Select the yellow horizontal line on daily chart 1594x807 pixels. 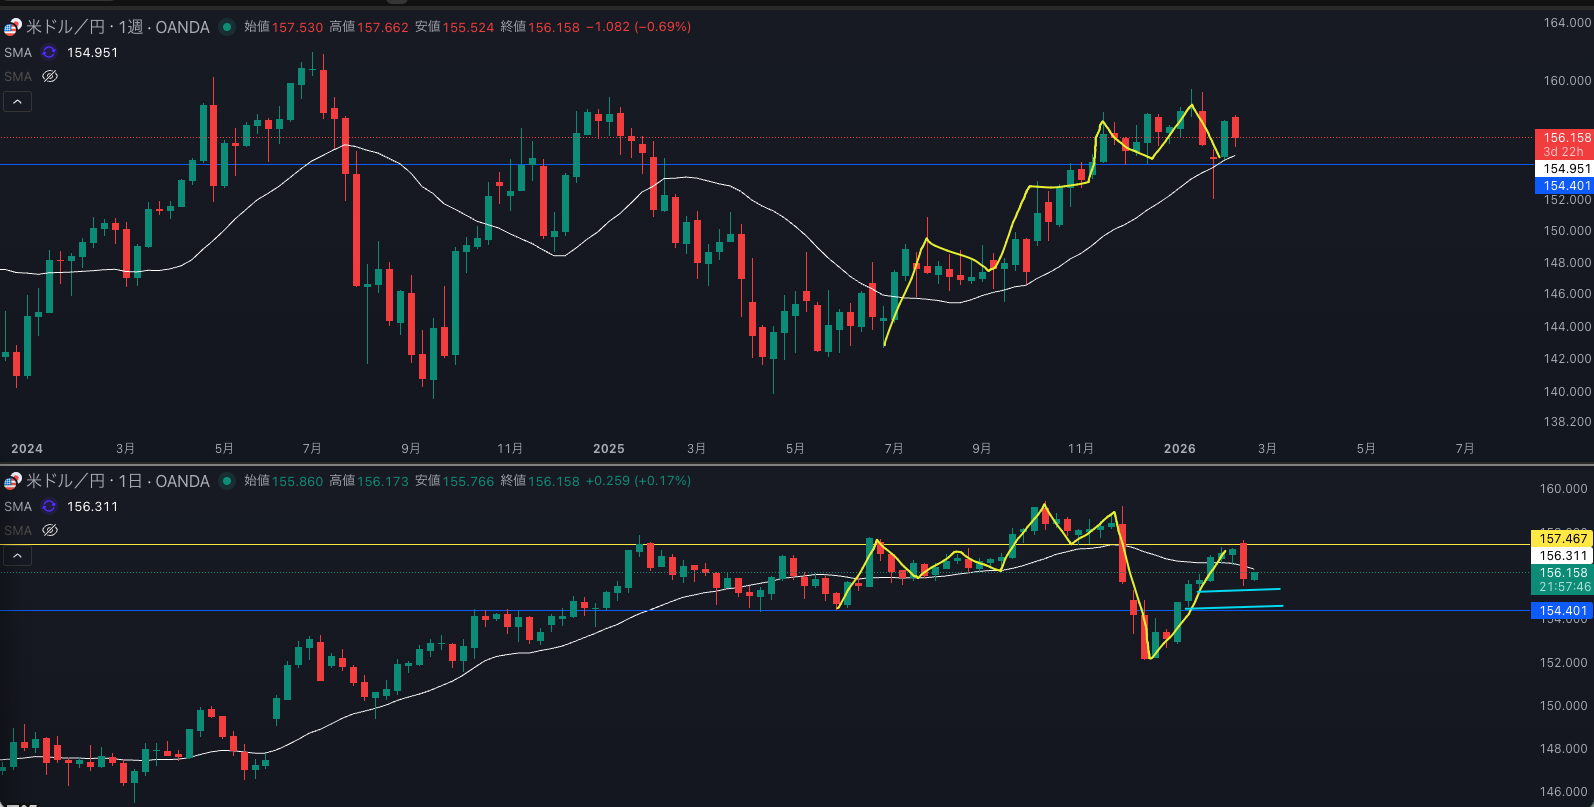point(400,545)
